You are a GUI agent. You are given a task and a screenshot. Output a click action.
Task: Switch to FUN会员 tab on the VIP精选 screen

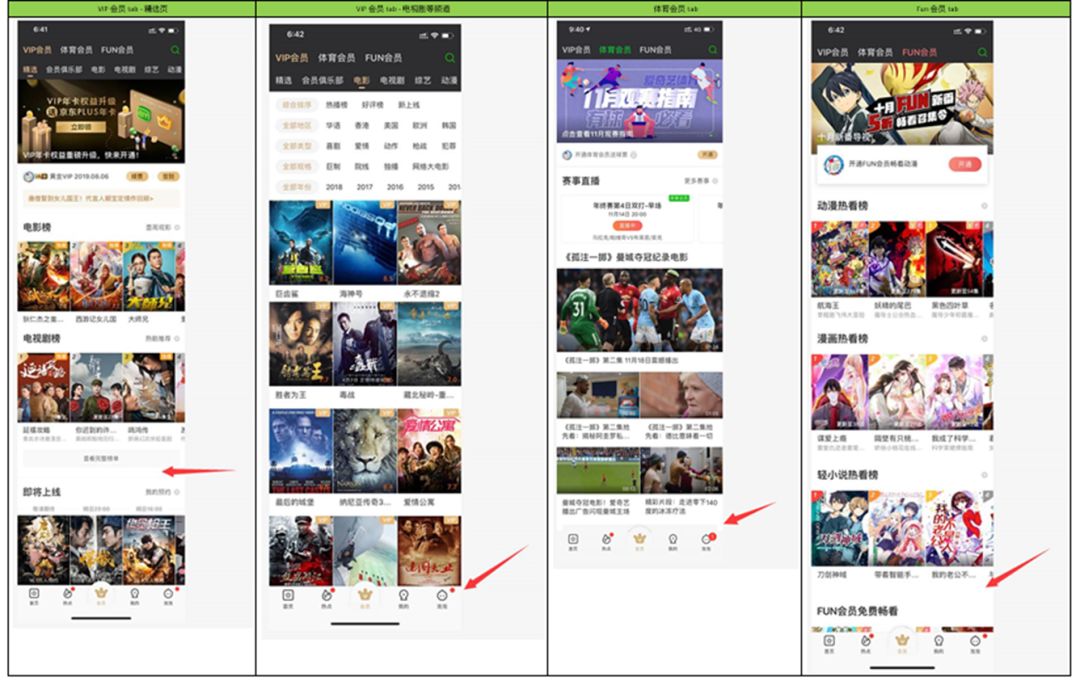pos(117,50)
